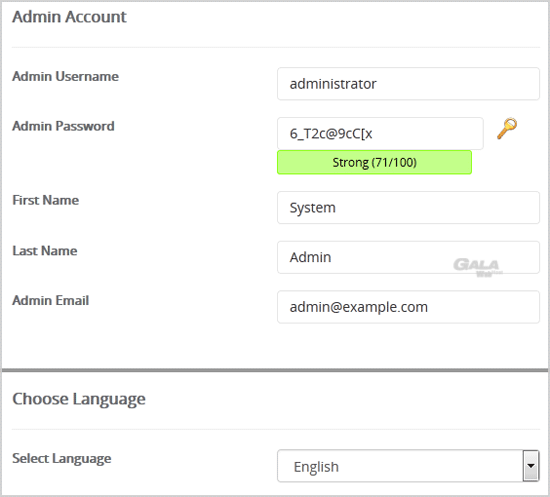
Task: Click the Admin Username label
Action: pos(66,76)
